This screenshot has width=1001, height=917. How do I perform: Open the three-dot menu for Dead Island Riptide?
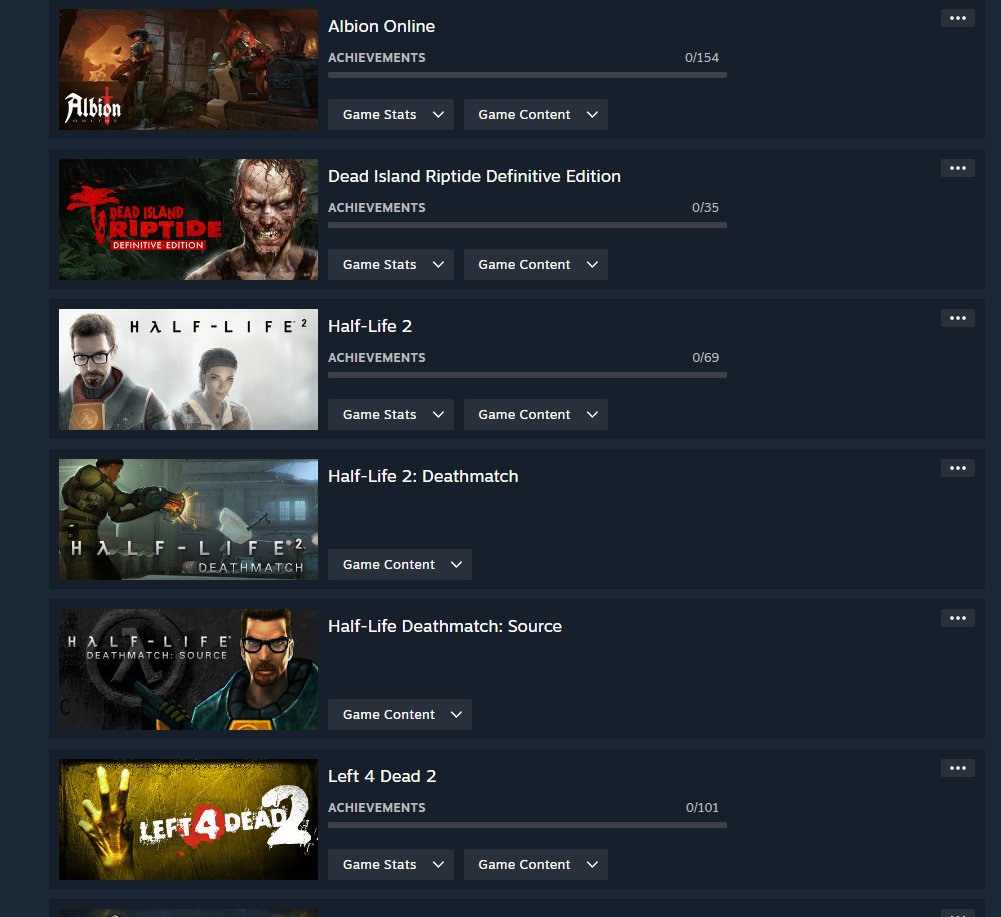point(958,168)
